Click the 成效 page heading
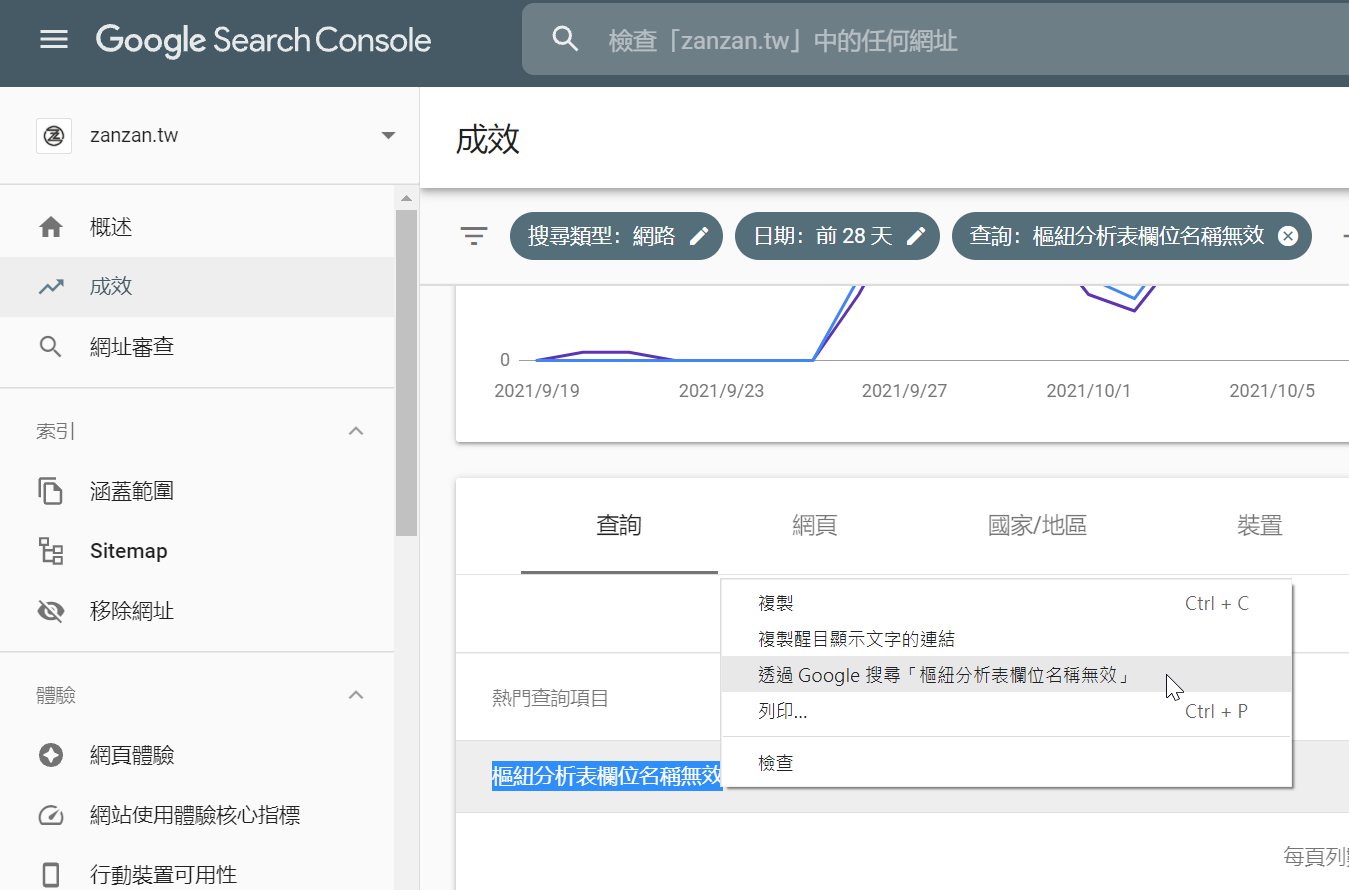This screenshot has height=890, width=1349. [x=488, y=140]
